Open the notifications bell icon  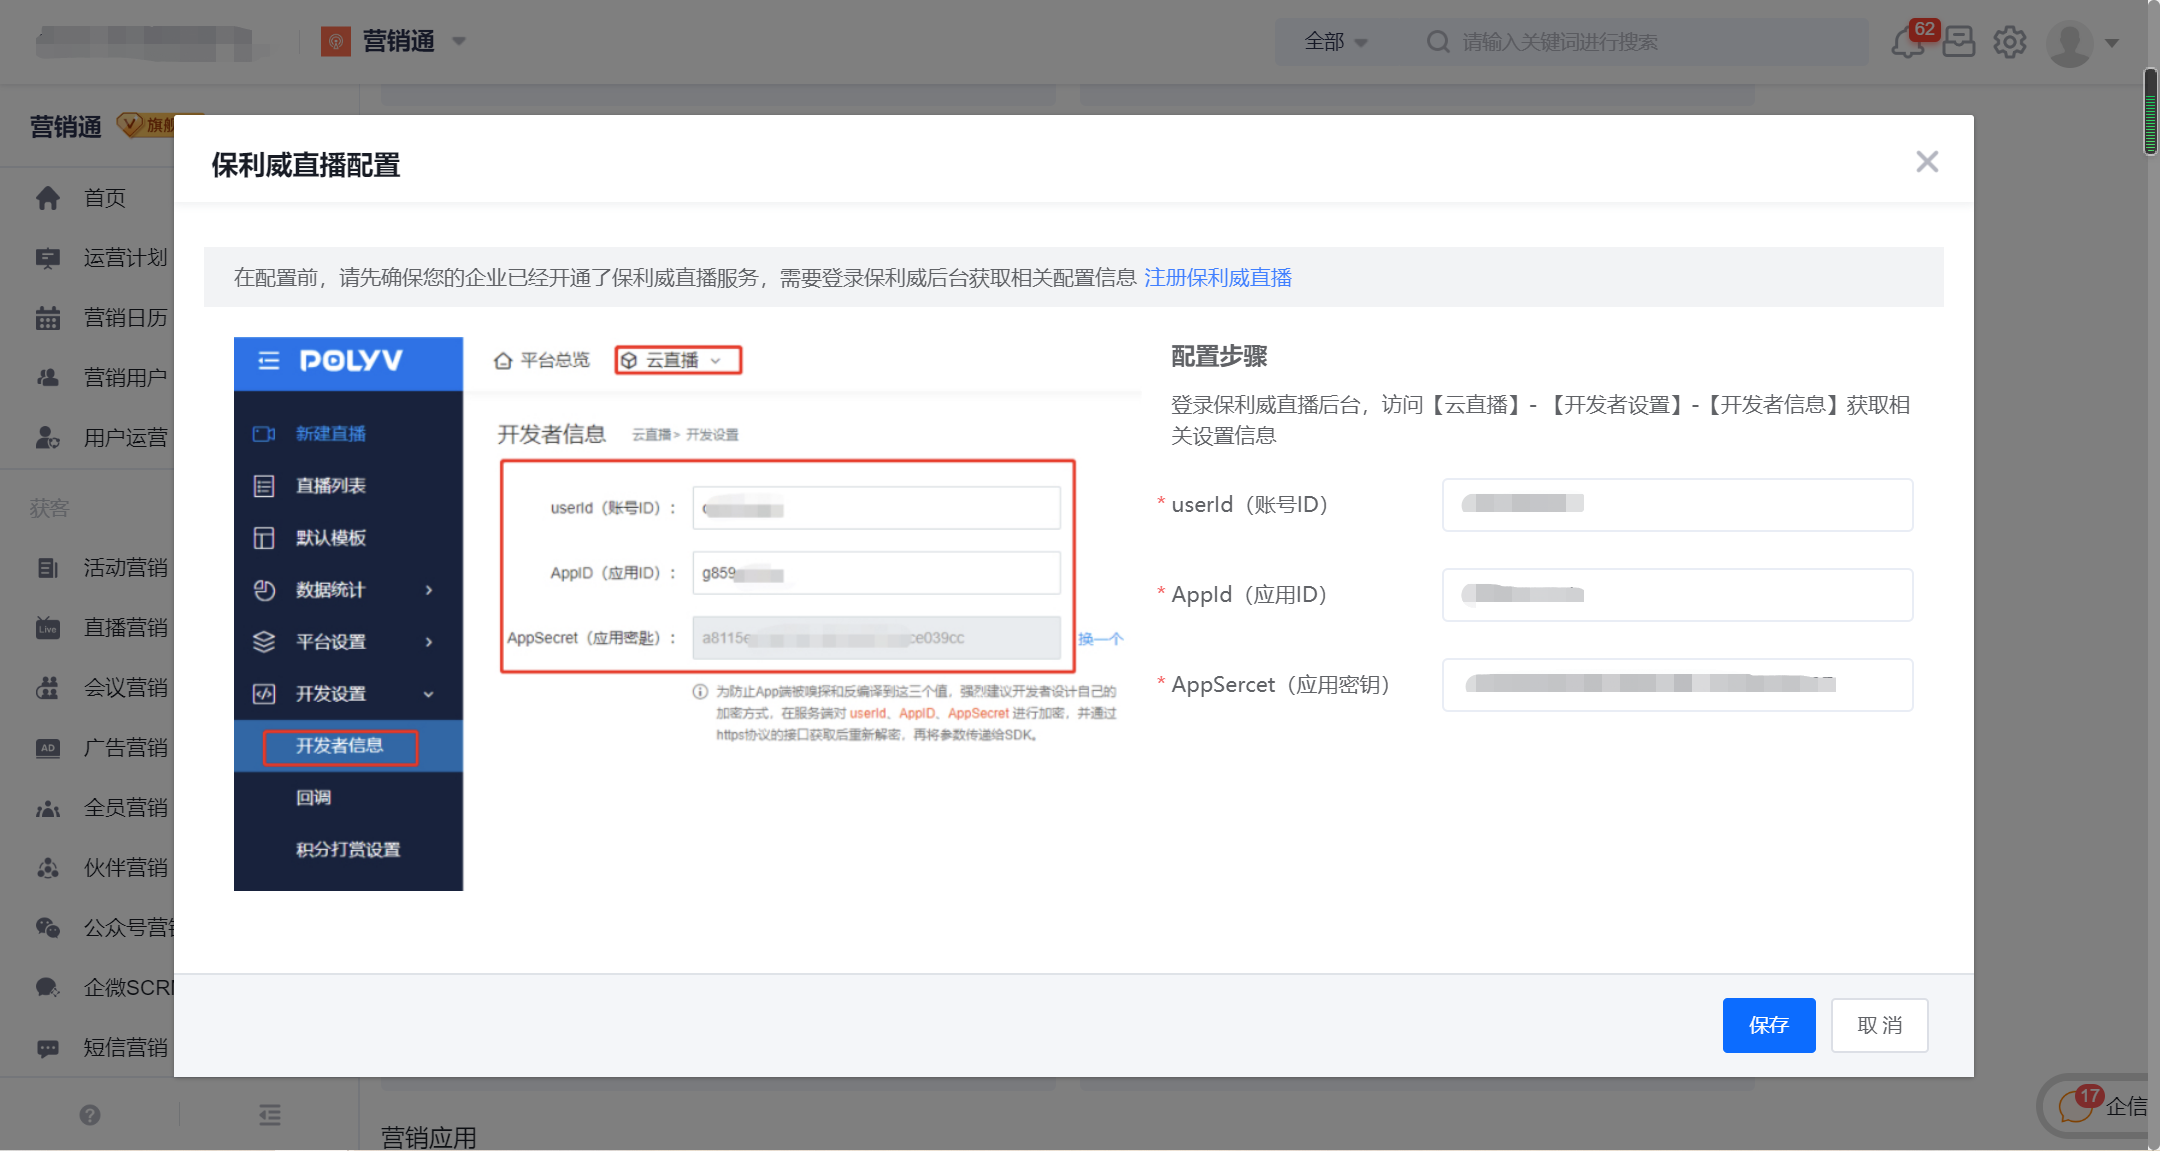point(1907,42)
